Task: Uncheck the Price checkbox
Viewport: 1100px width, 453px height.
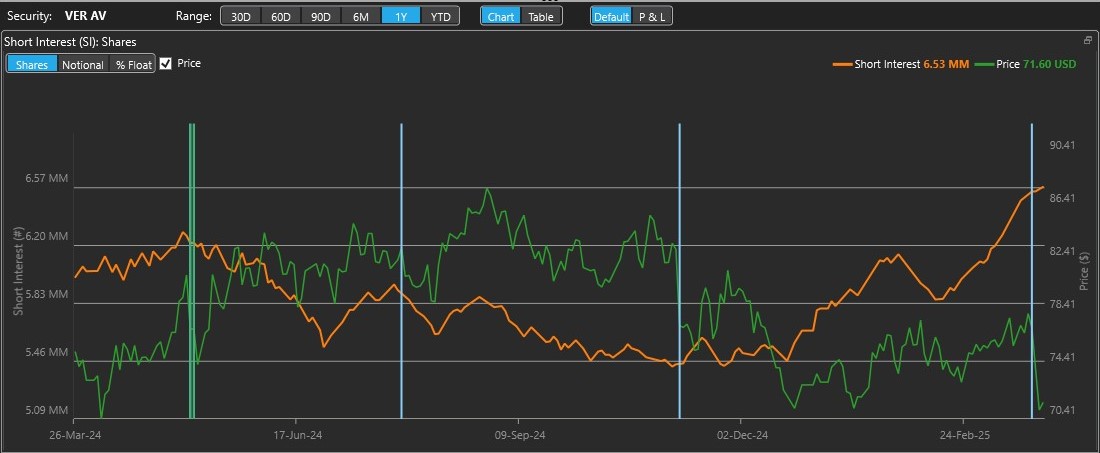Action: 166,64
